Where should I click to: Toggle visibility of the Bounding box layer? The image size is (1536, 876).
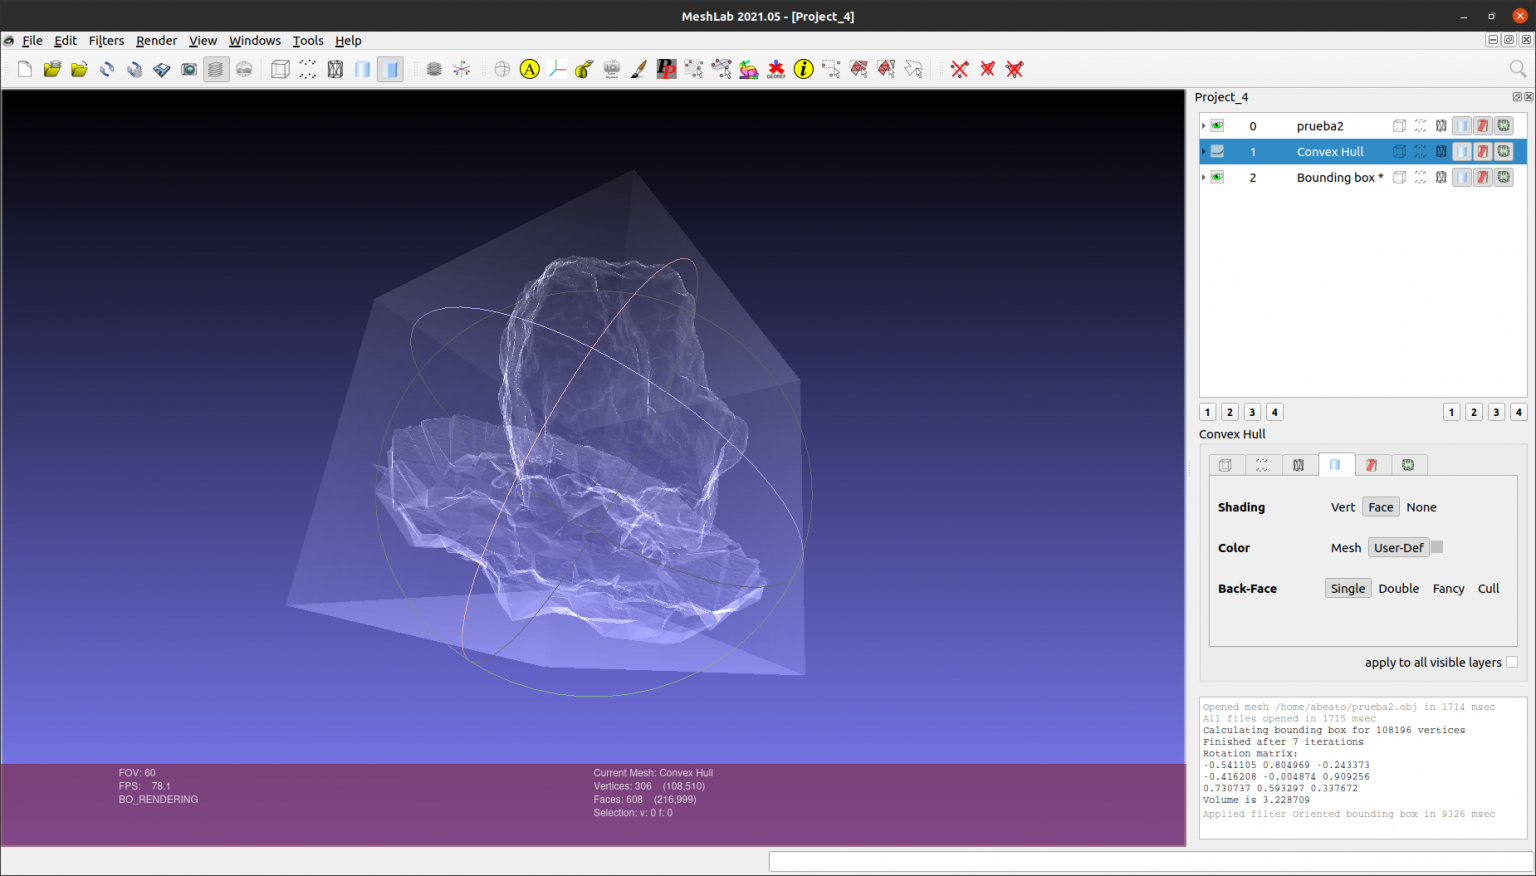tap(1216, 177)
